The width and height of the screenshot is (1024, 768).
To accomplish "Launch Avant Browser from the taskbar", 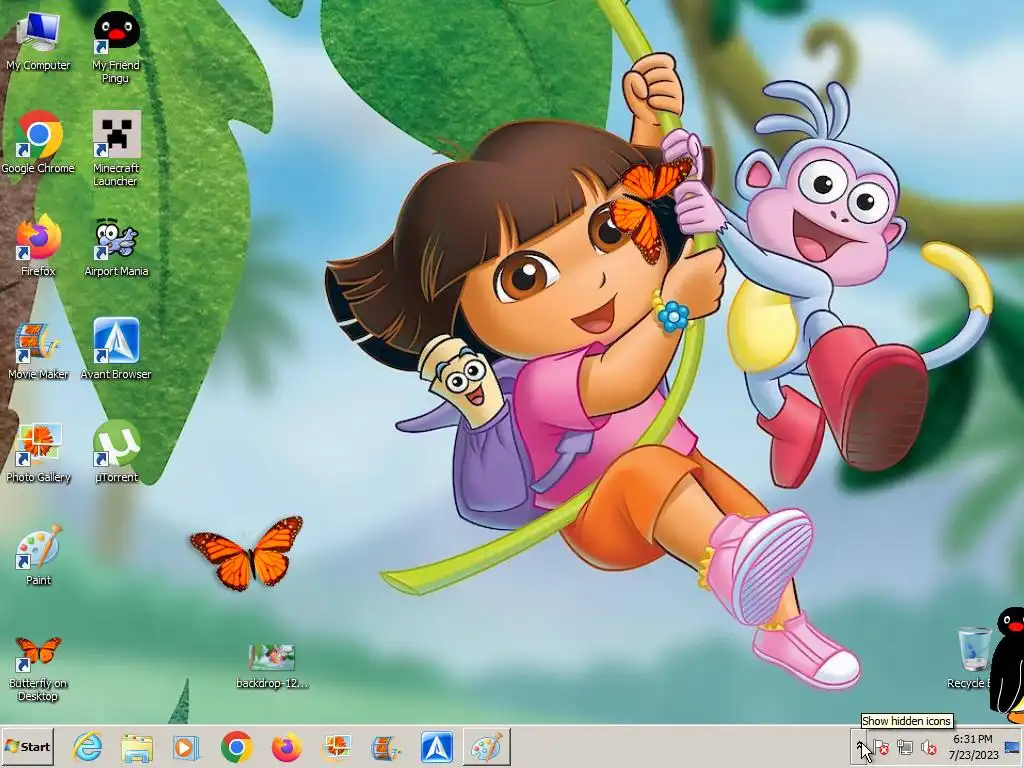I will click(x=436, y=747).
